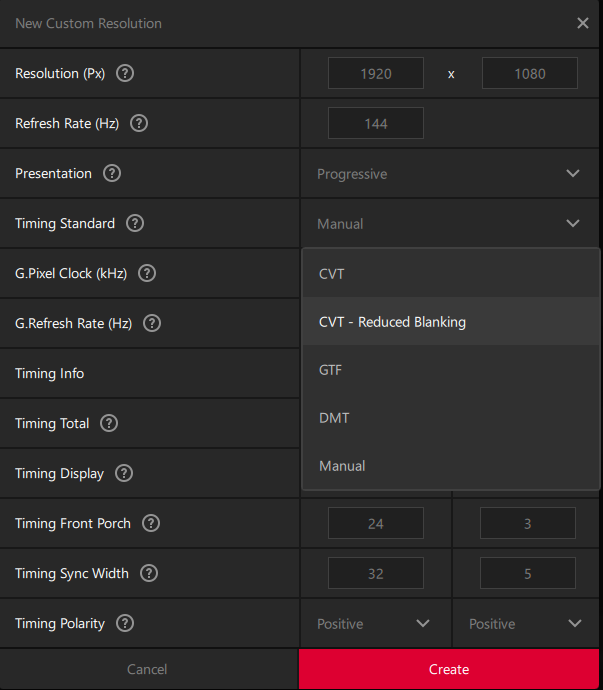Open the Presentation help tooltip icon
This screenshot has width=603, height=690.
coord(112,173)
